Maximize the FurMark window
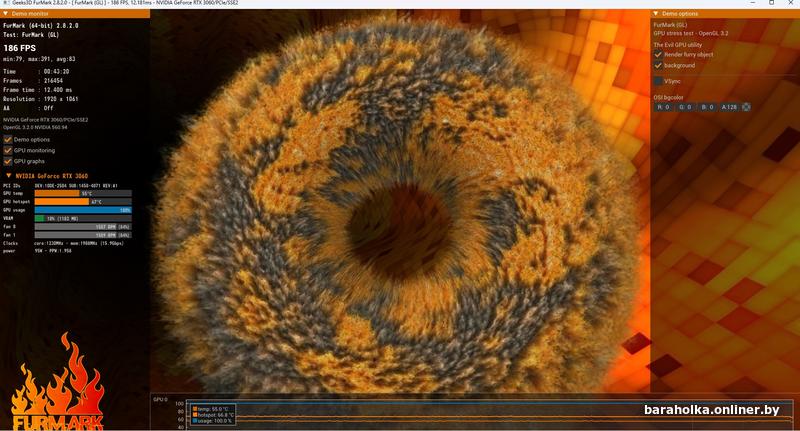Viewport: 800px width, 431px height. pos(771,3)
